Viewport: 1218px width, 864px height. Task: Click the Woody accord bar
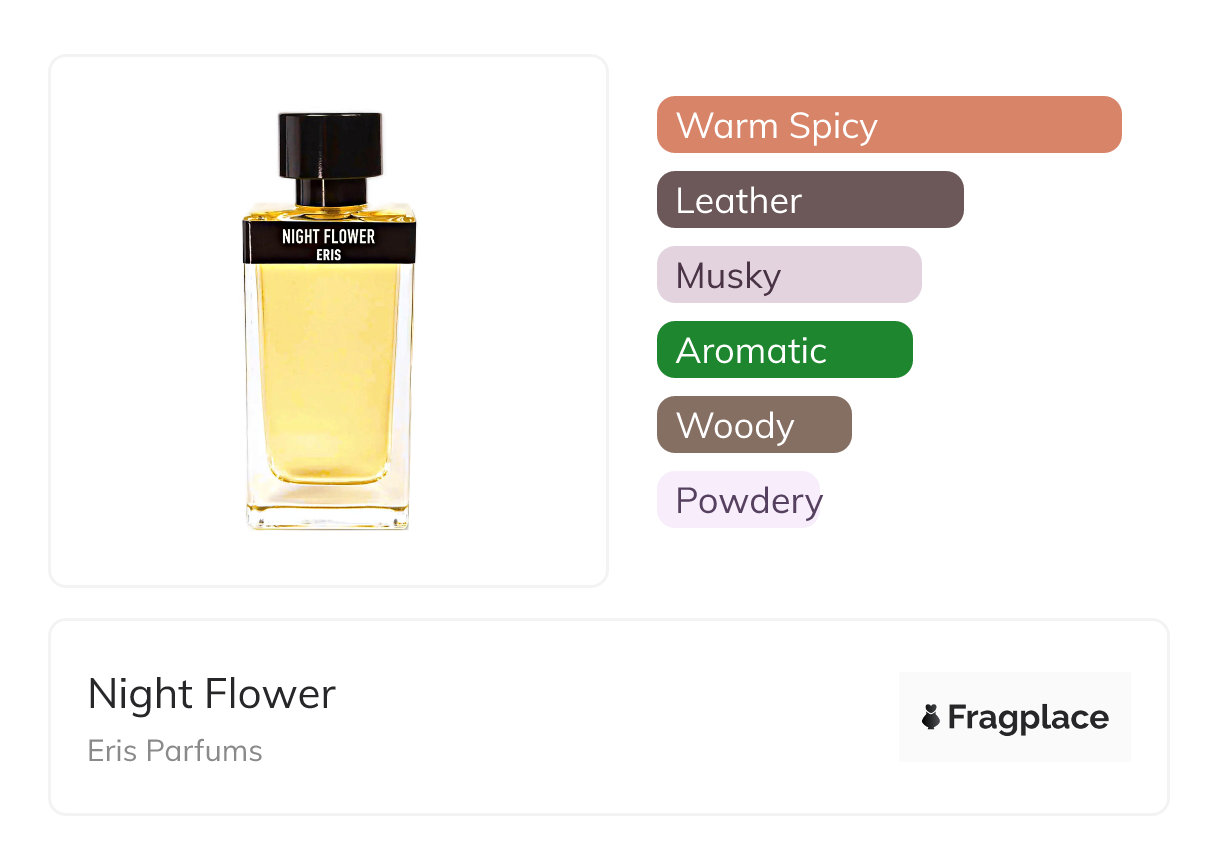(x=753, y=425)
